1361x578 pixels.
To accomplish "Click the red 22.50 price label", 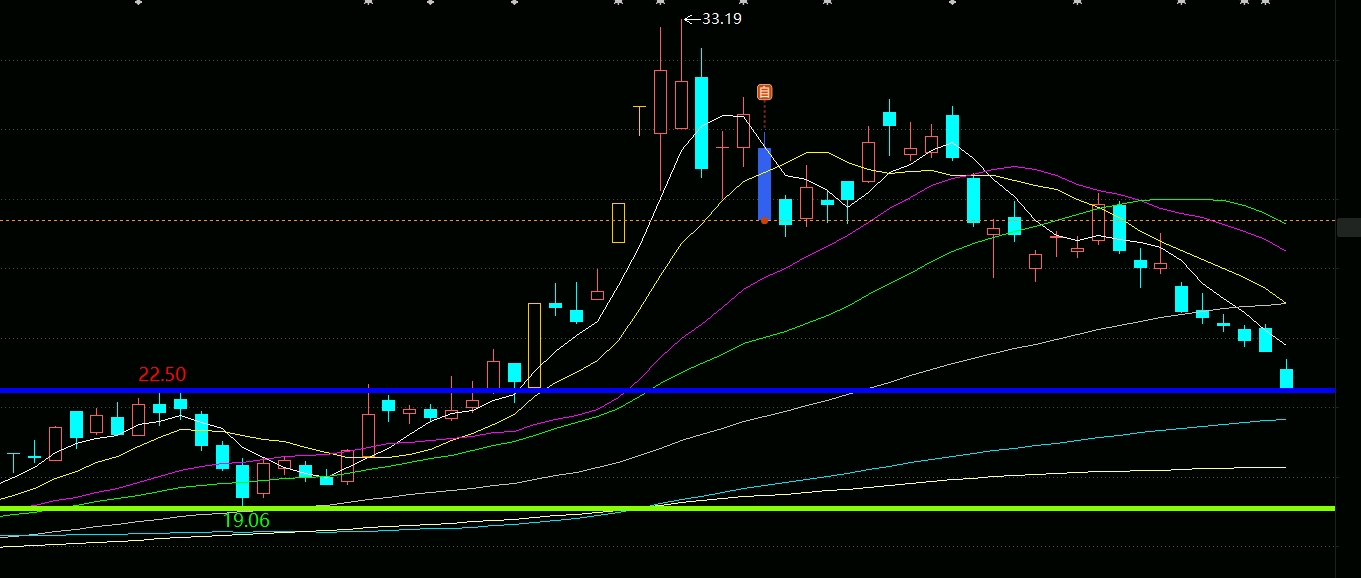I will pyautogui.click(x=162, y=374).
